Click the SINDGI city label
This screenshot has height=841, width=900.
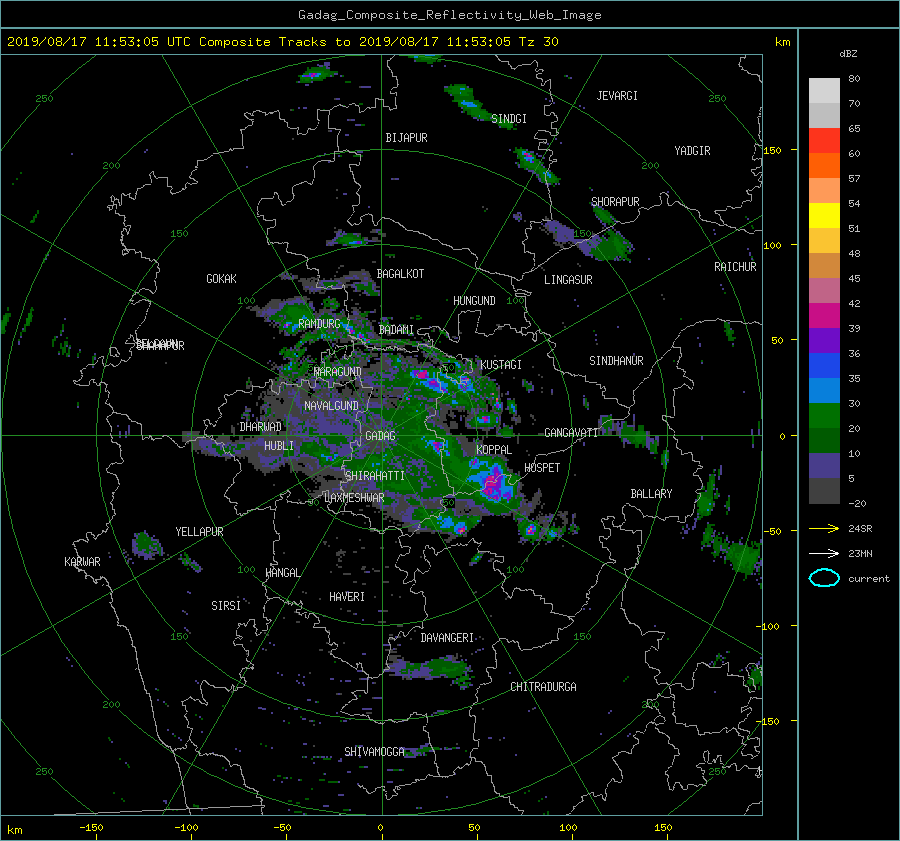(x=509, y=119)
